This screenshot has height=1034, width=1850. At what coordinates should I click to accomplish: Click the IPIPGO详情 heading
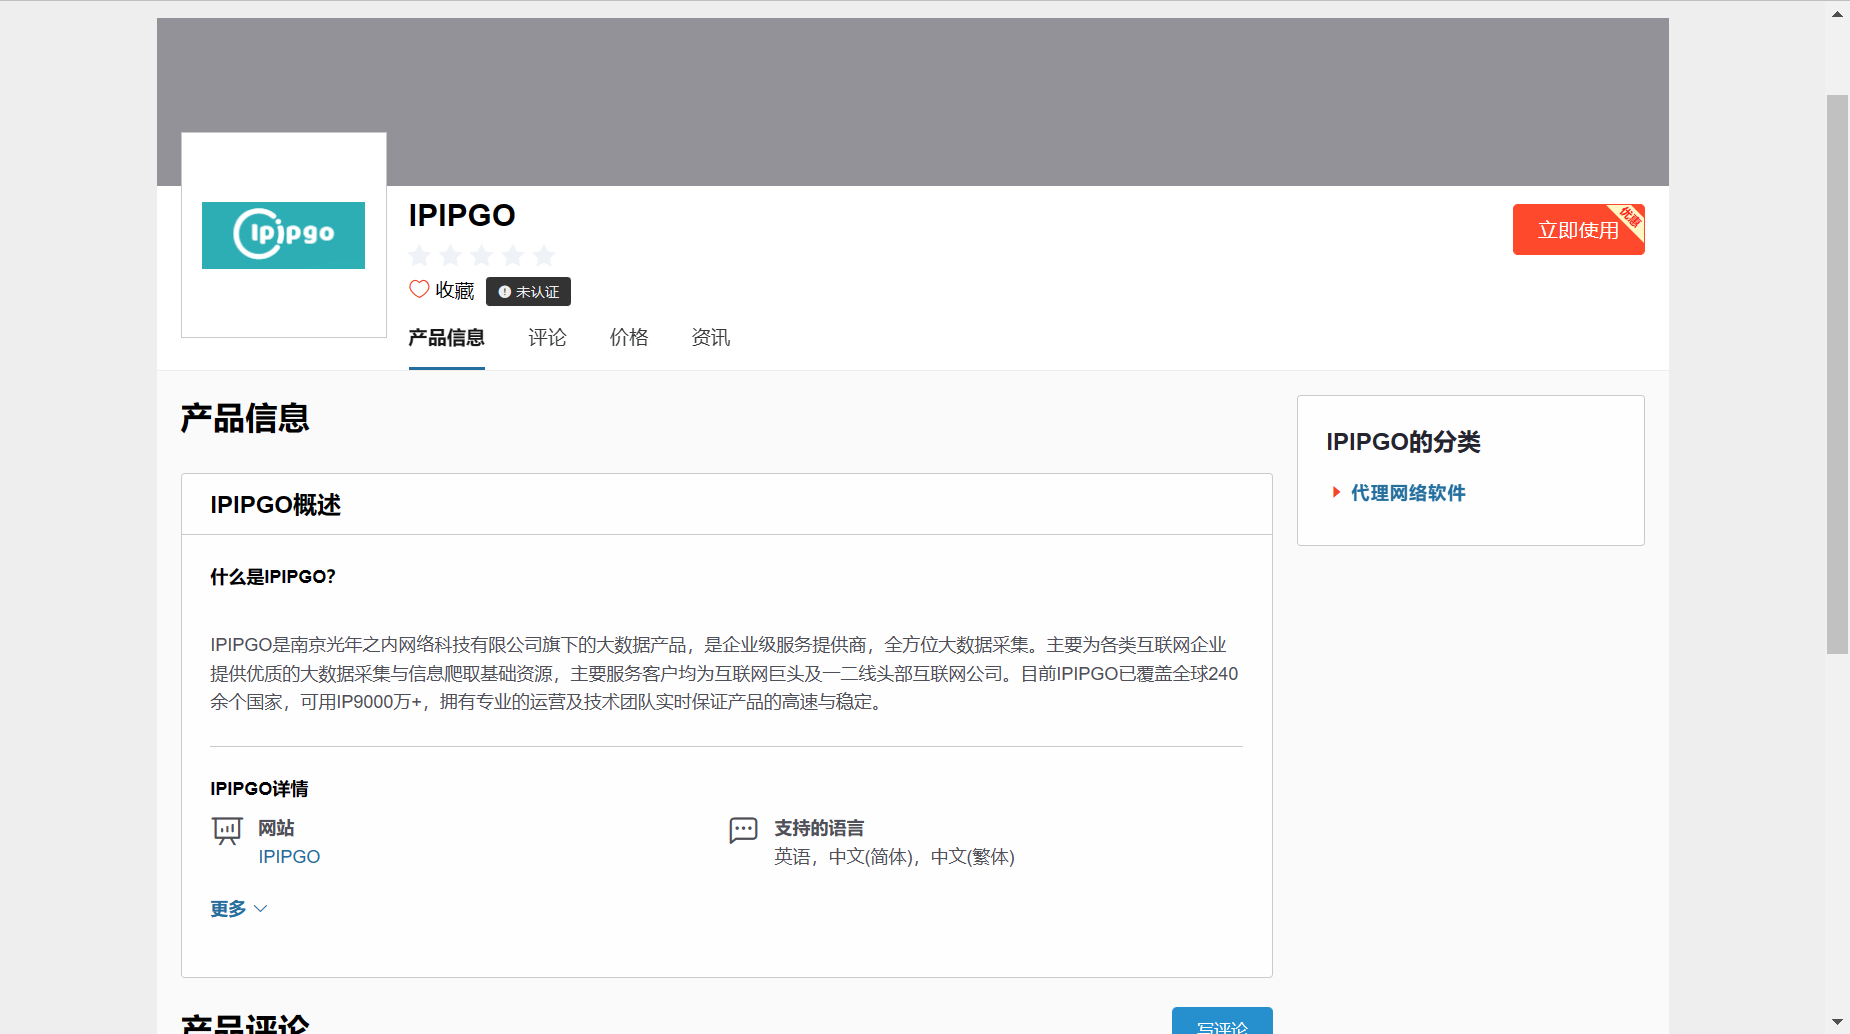(259, 789)
